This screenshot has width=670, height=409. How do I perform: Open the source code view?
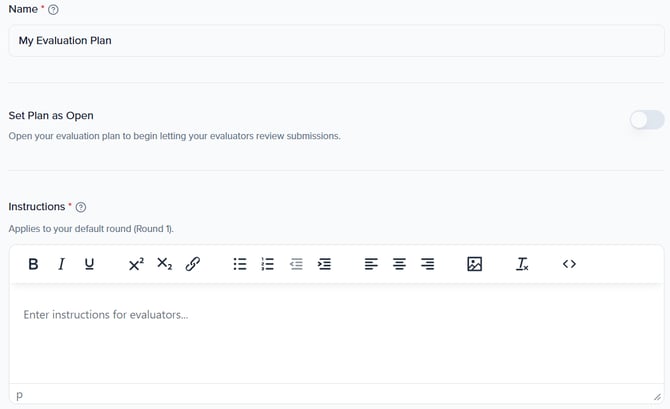[569, 264]
